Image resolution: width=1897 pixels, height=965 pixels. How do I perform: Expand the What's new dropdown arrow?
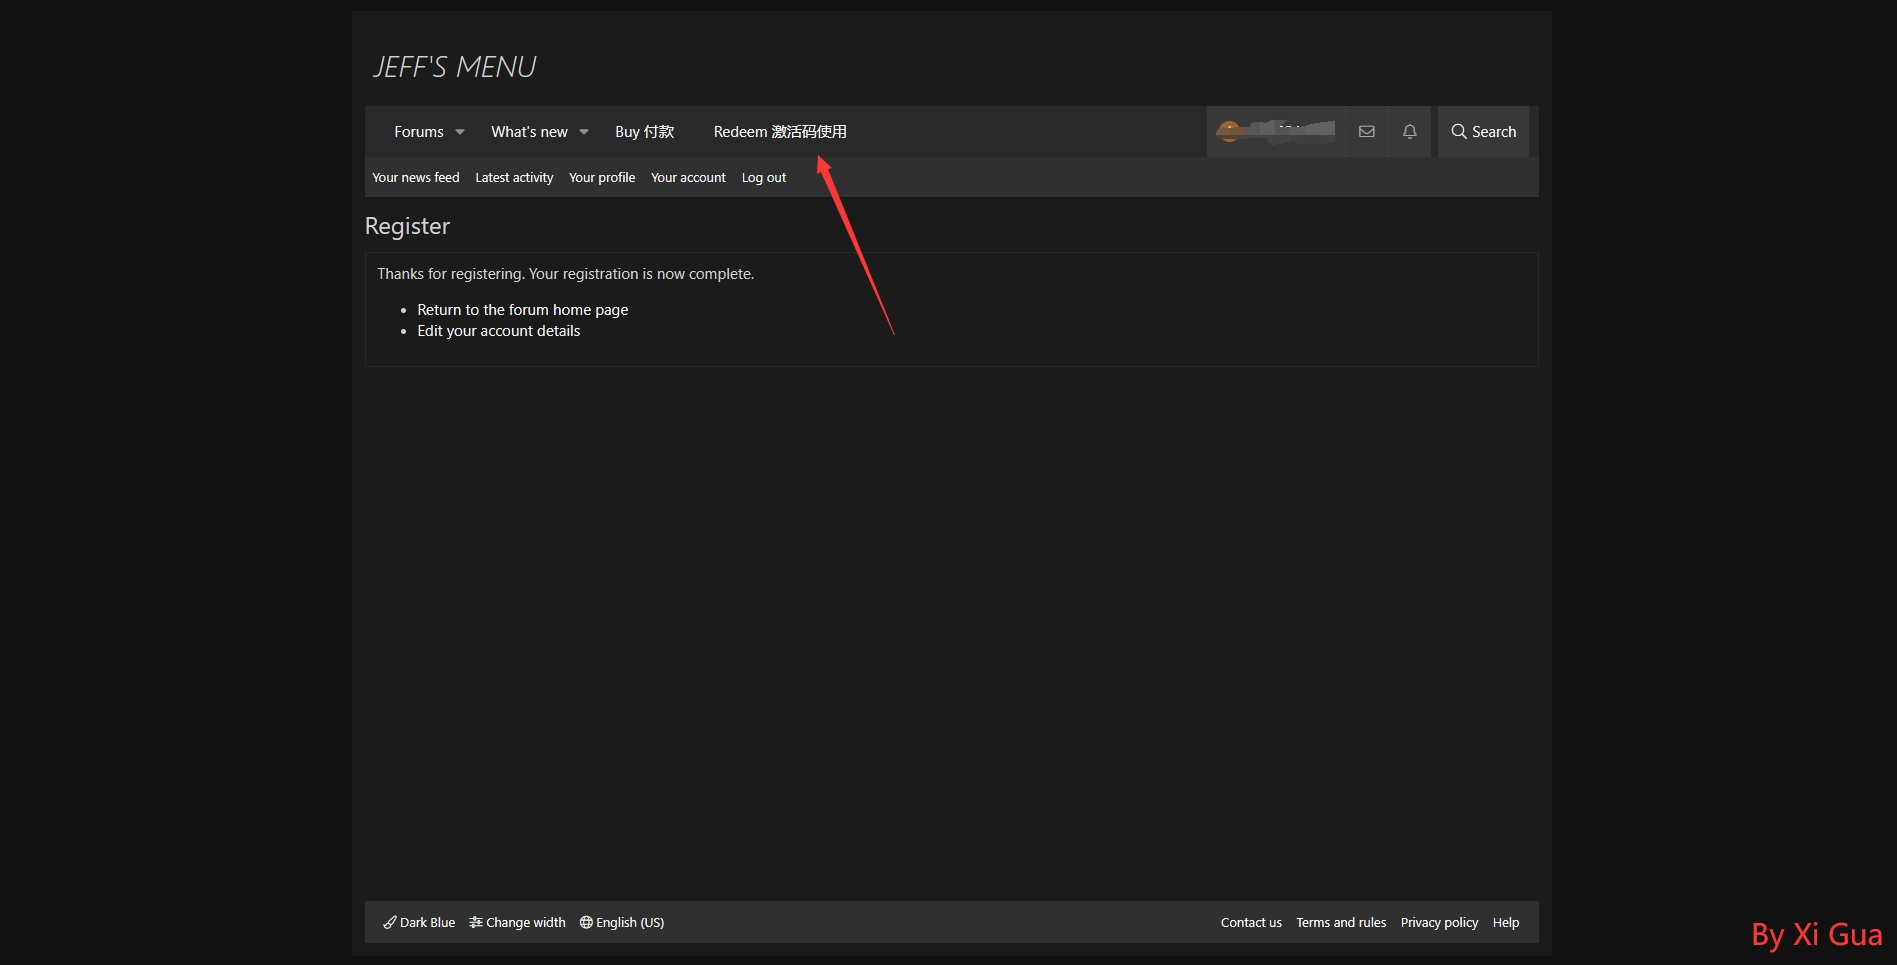[584, 132]
